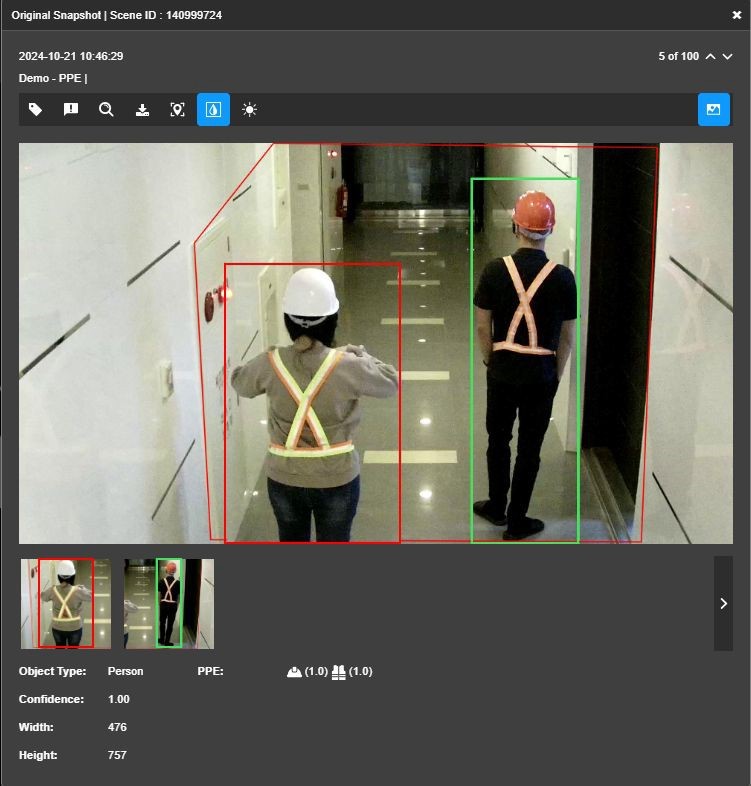Click the locate object map-pin icon
This screenshot has height=786, width=751.
tap(177, 109)
